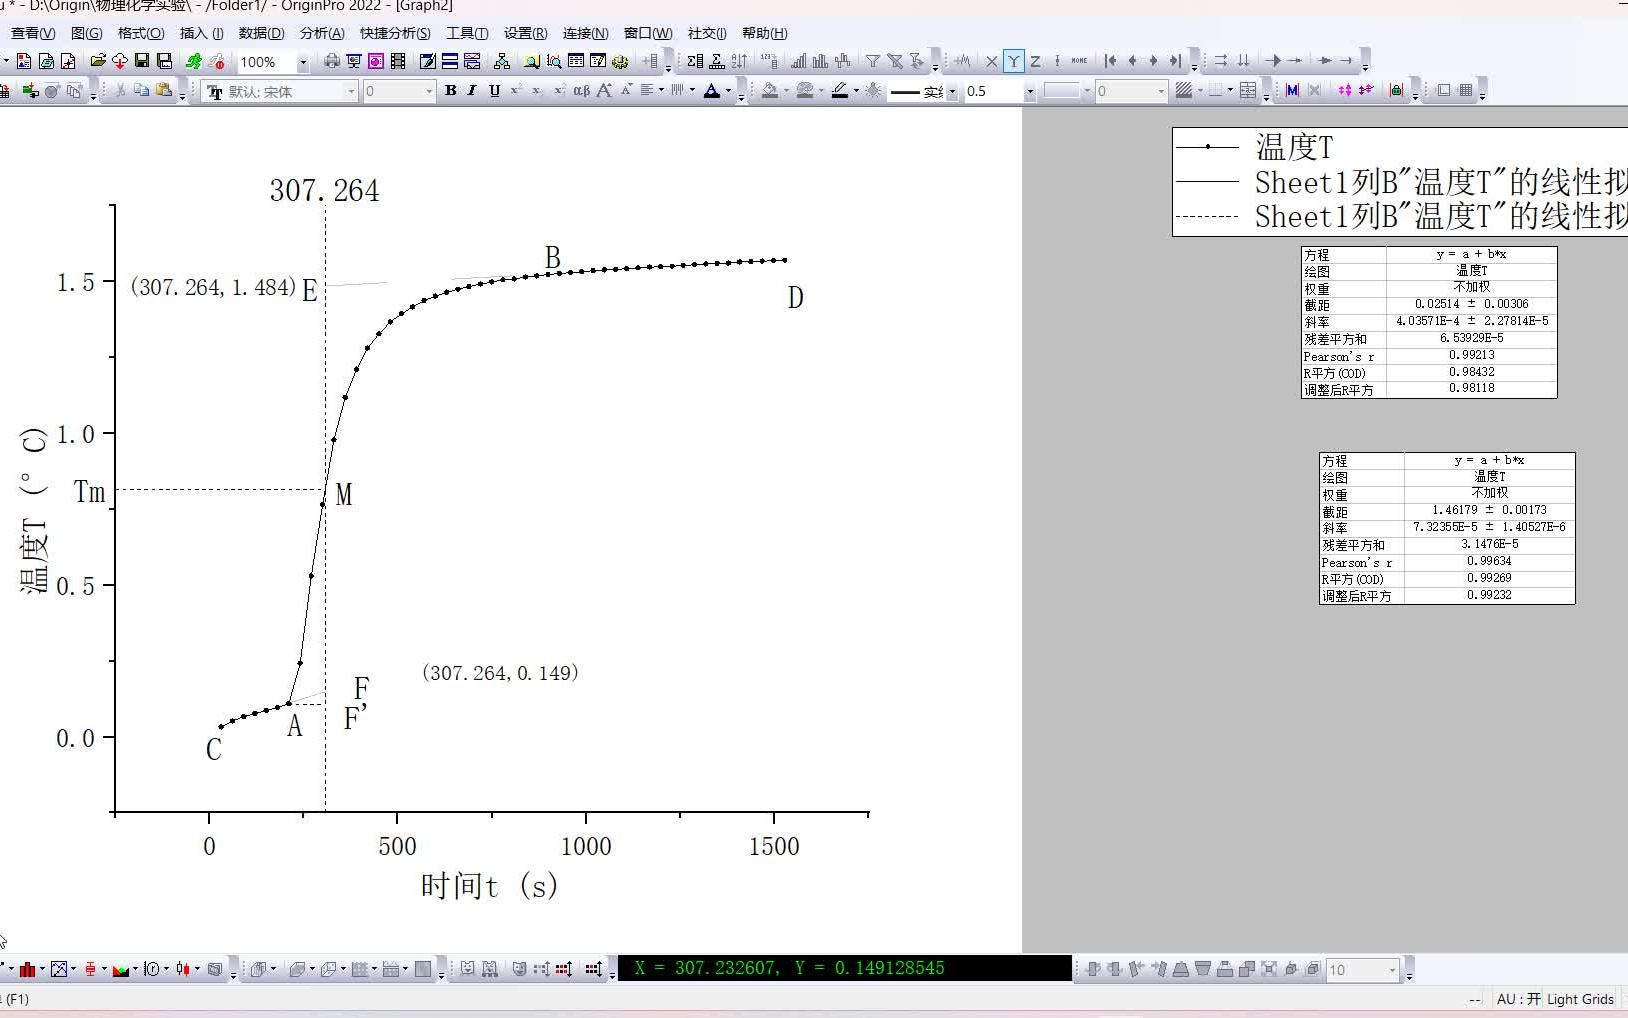This screenshot has height=1018, width=1628.
Task: Open the 100% zoom level dropdown
Action: tap(302, 62)
